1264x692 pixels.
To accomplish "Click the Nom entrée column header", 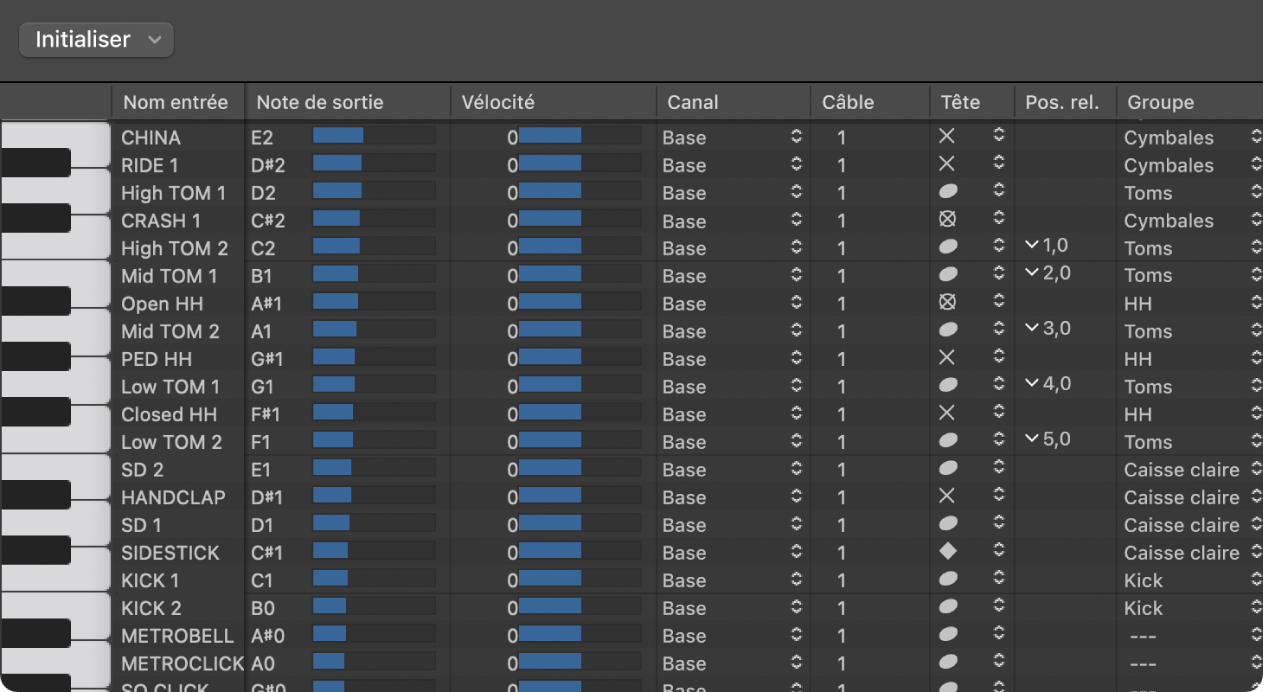I will coord(175,102).
